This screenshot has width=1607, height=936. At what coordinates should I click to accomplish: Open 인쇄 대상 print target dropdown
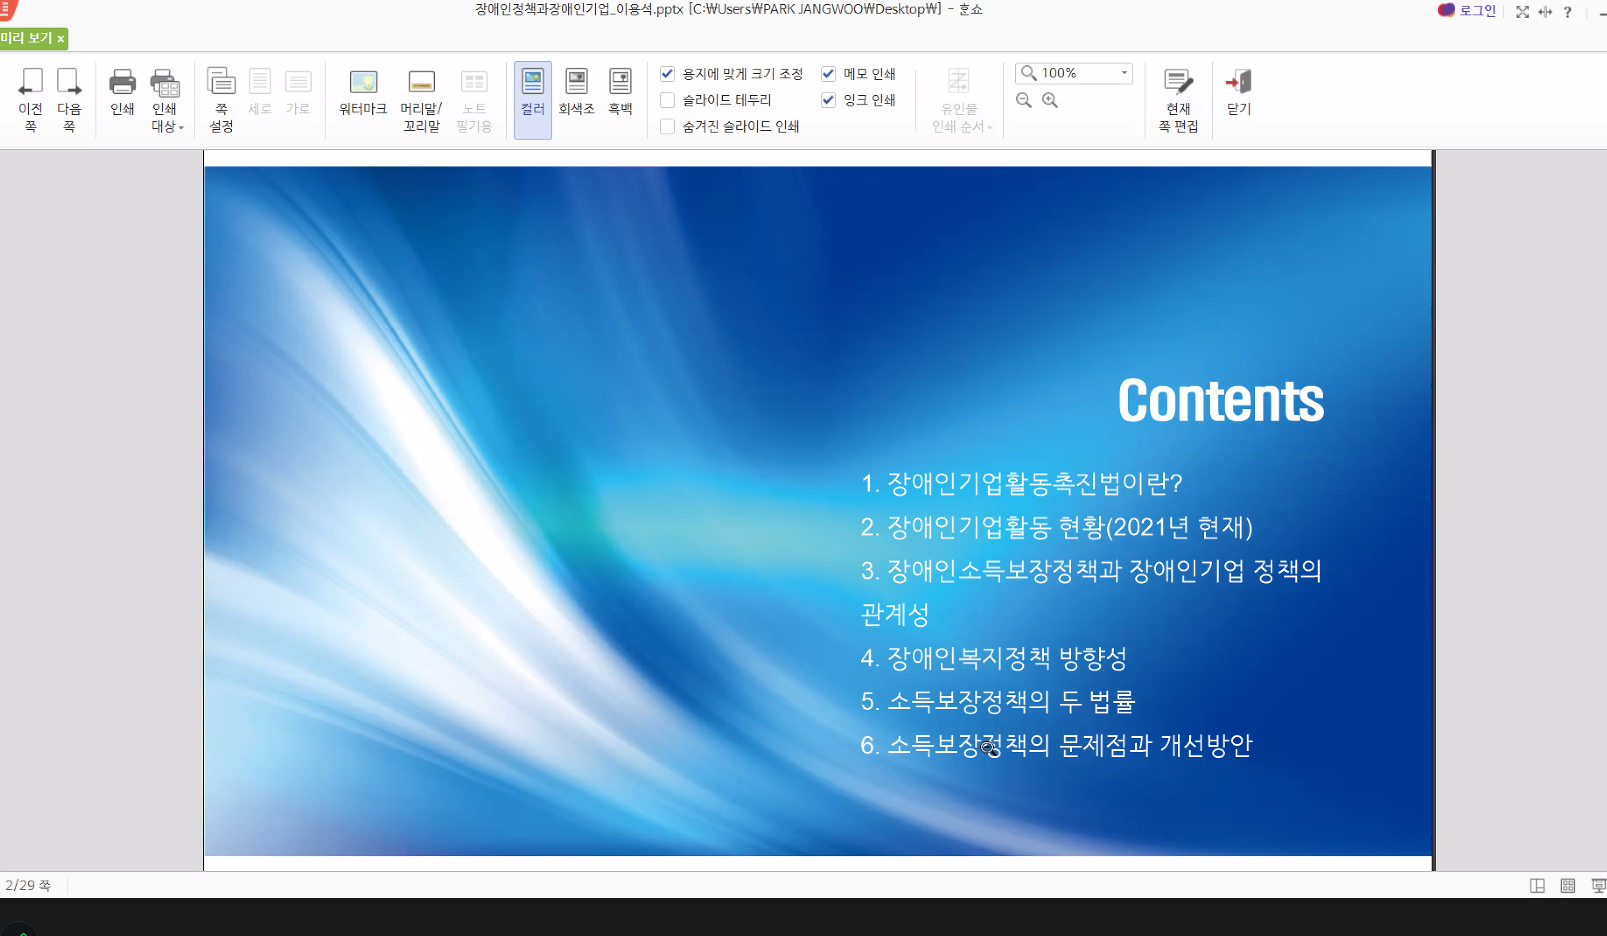166,99
